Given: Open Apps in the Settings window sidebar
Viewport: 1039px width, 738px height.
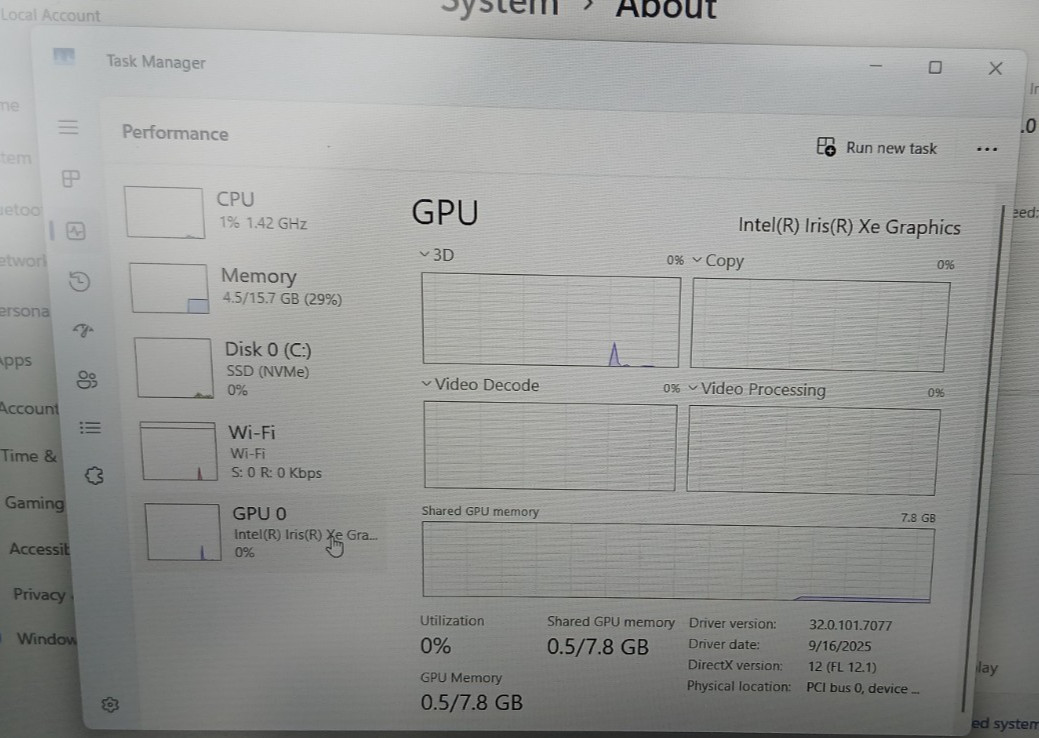Looking at the screenshot, I should [16, 361].
